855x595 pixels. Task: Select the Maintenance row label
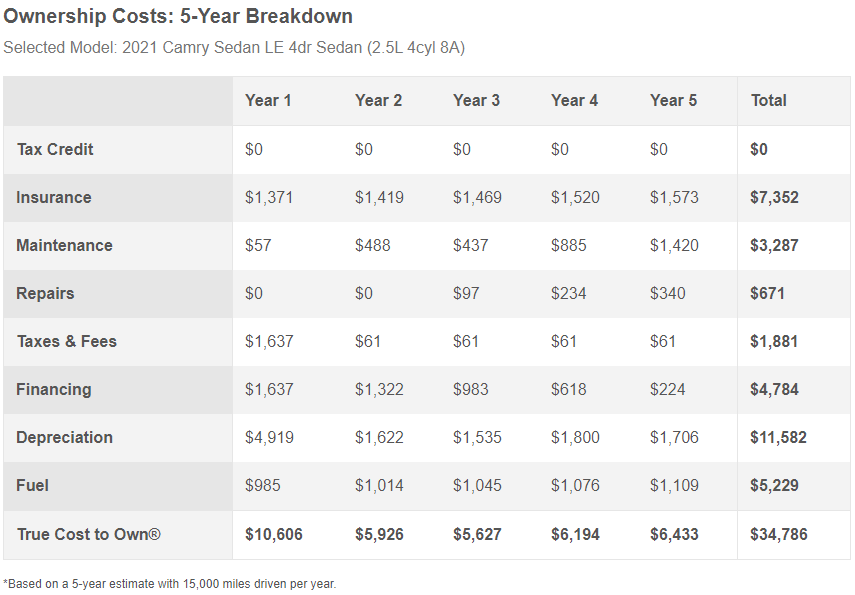[x=64, y=245]
